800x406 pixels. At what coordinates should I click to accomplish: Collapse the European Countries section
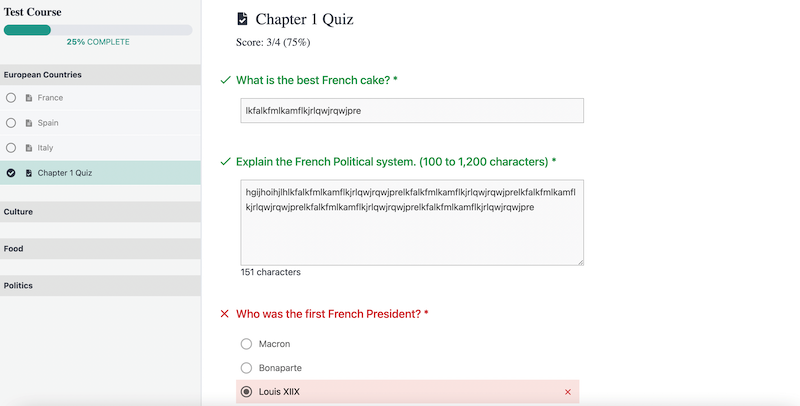point(100,74)
